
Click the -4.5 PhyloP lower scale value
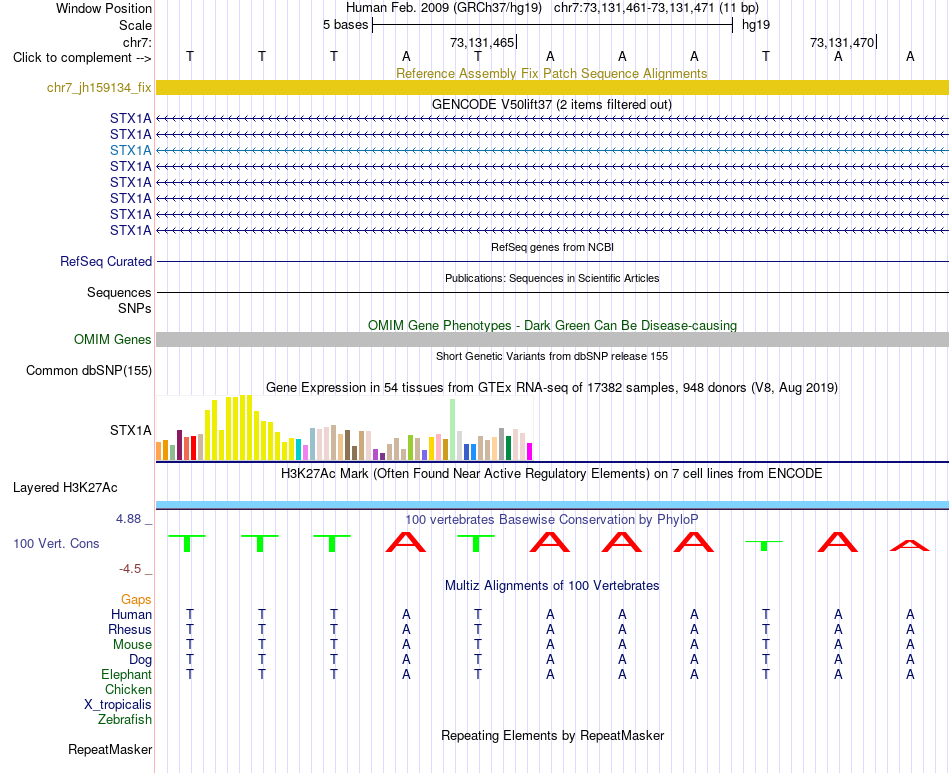130,569
